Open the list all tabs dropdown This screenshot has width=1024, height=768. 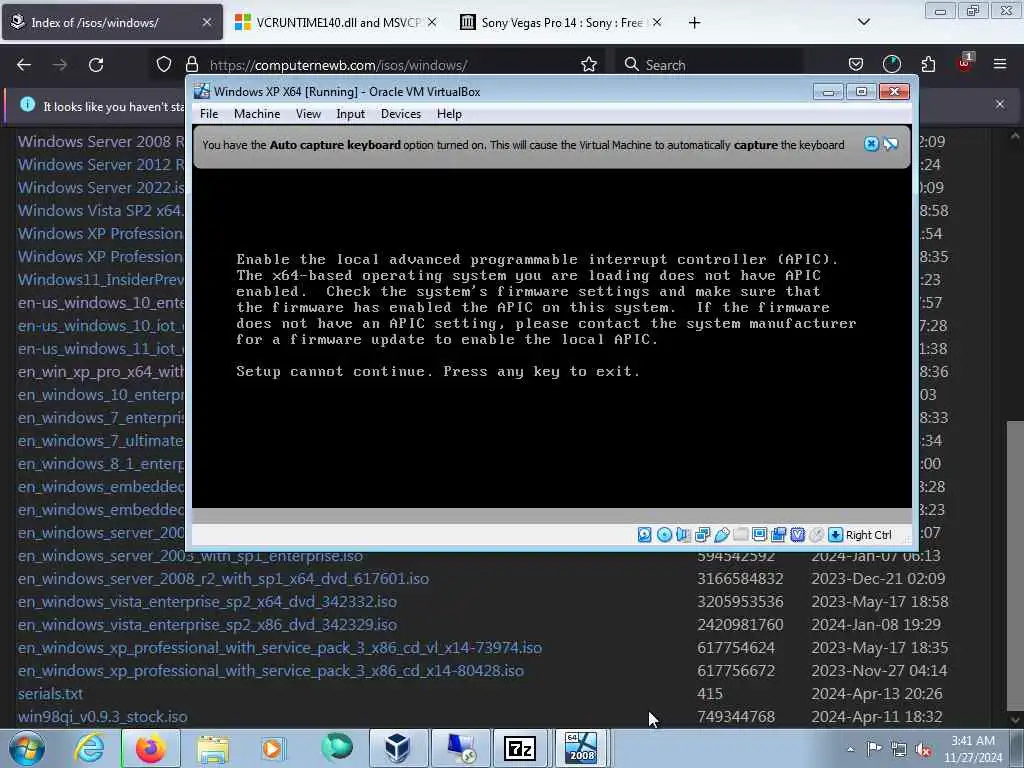point(863,22)
